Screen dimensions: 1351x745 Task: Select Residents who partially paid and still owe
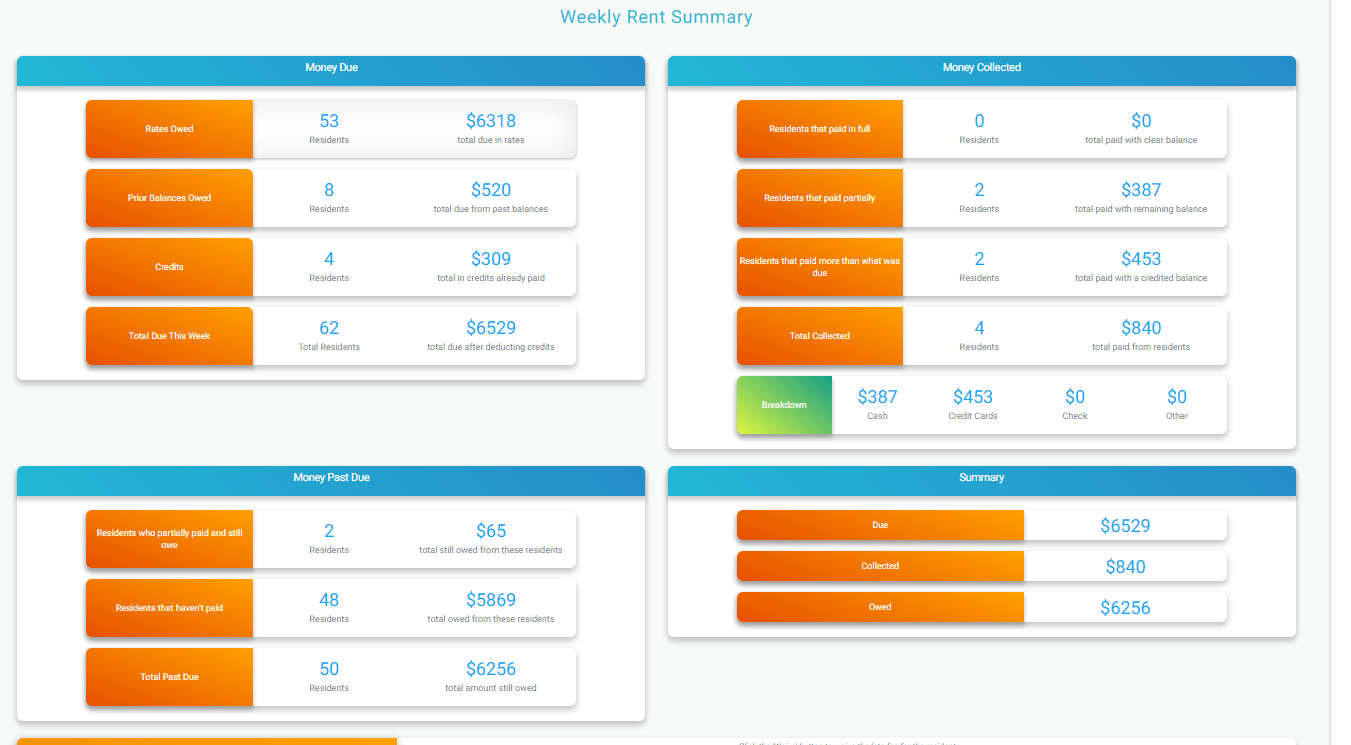coord(169,538)
